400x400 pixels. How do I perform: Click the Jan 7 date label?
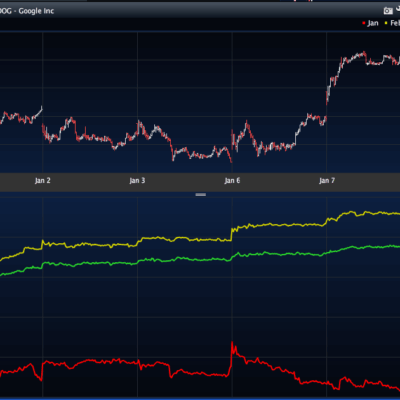tap(327, 181)
